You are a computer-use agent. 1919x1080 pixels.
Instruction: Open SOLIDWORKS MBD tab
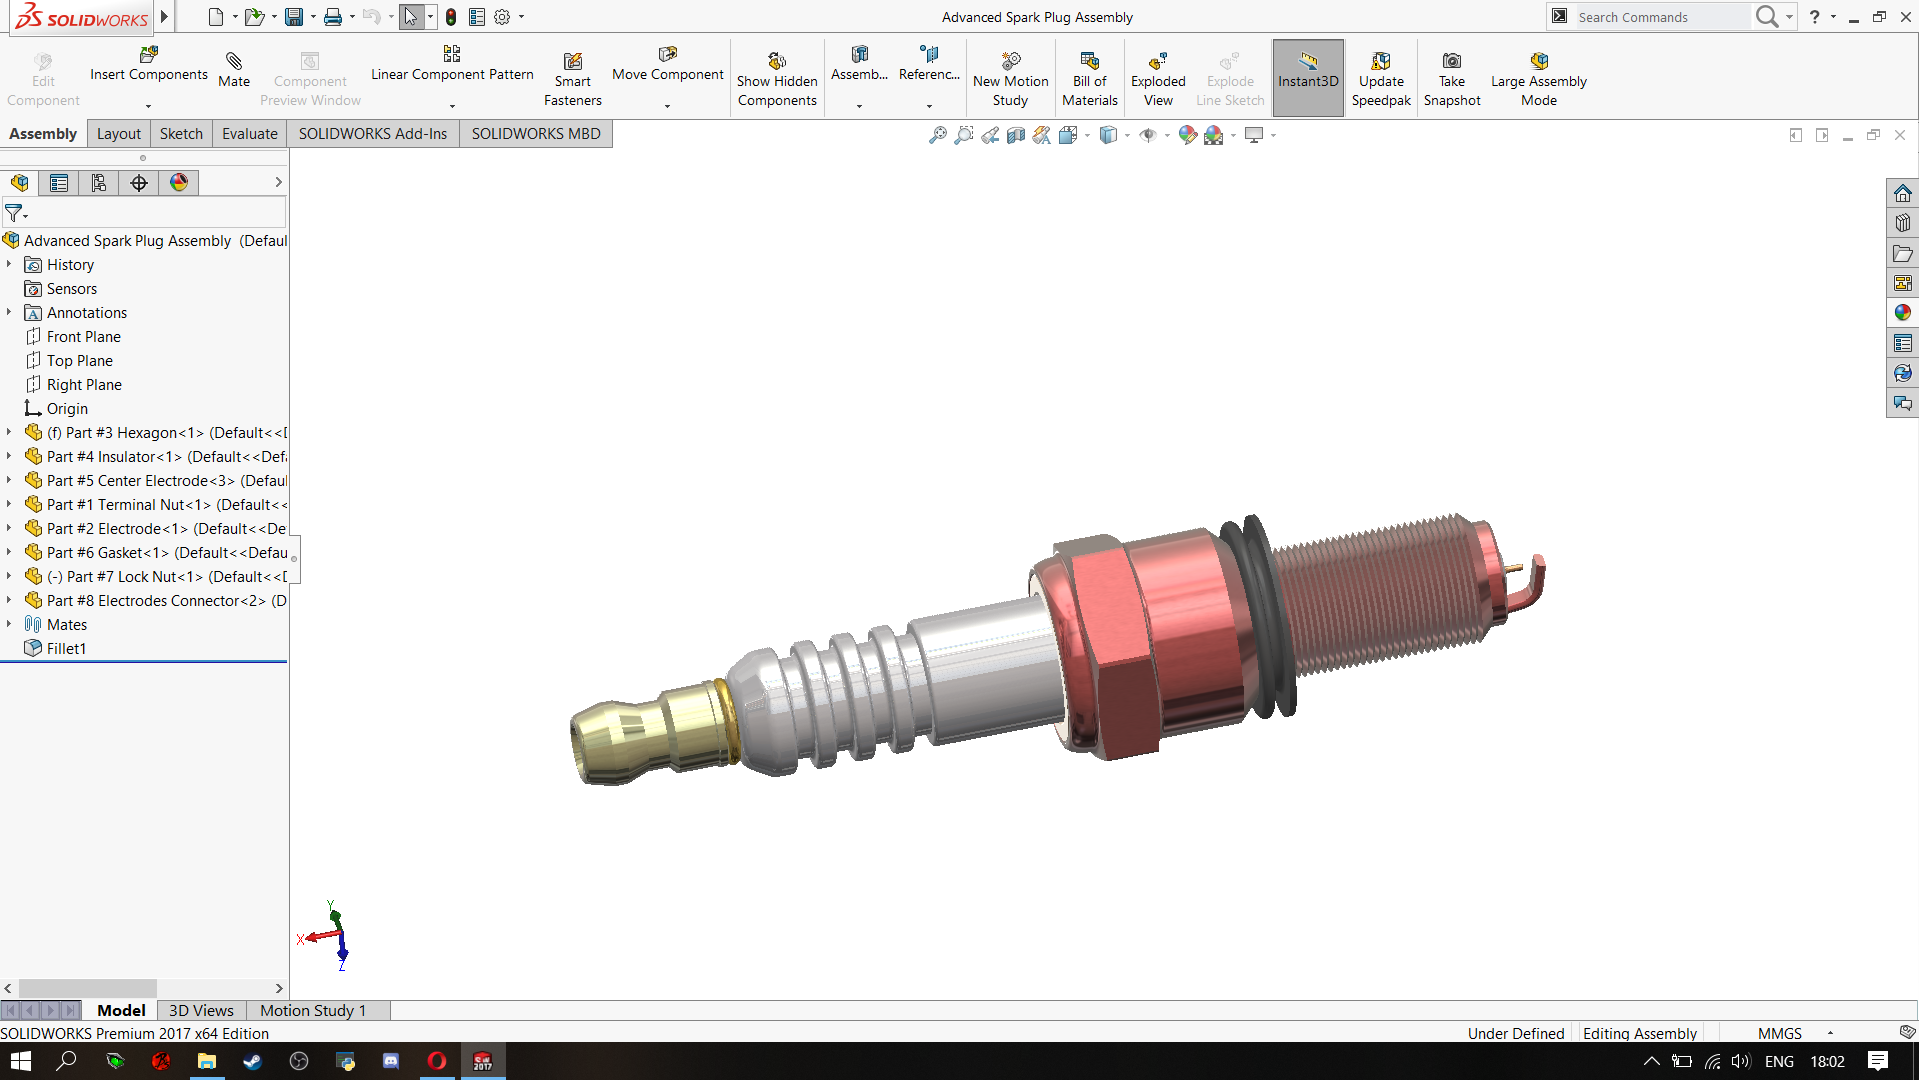point(536,134)
